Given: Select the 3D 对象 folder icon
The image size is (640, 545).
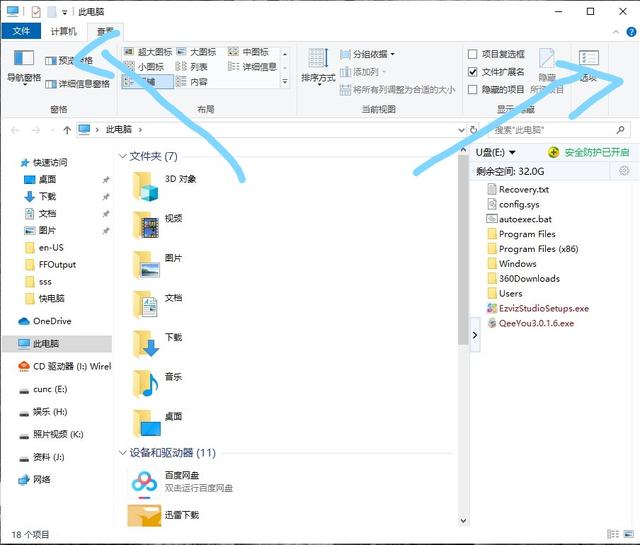Looking at the screenshot, I should tap(146, 186).
